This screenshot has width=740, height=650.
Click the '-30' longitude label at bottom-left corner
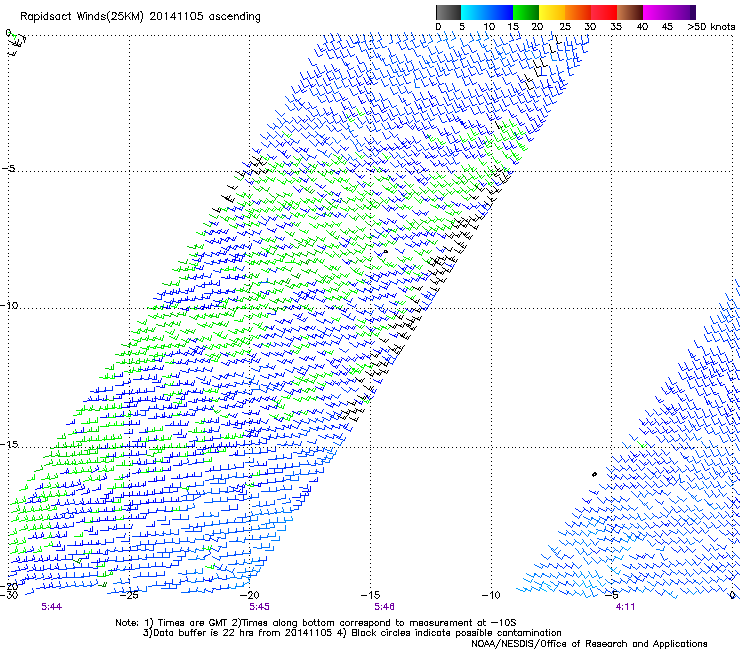click(x=9, y=596)
